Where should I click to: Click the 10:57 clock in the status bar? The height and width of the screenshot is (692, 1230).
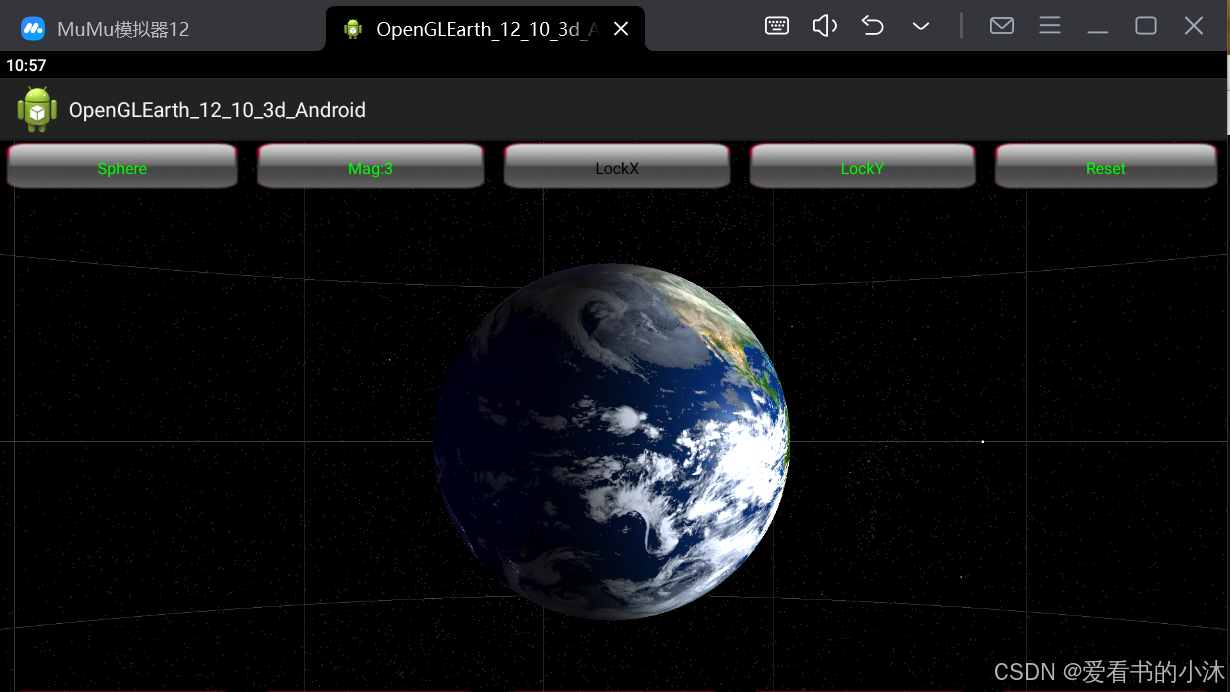coord(26,65)
